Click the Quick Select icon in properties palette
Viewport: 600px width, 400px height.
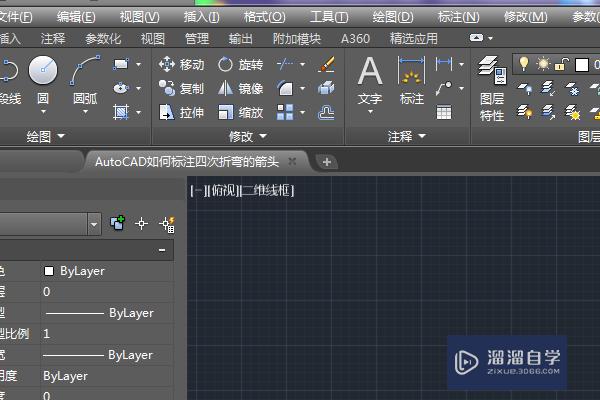coord(167,224)
